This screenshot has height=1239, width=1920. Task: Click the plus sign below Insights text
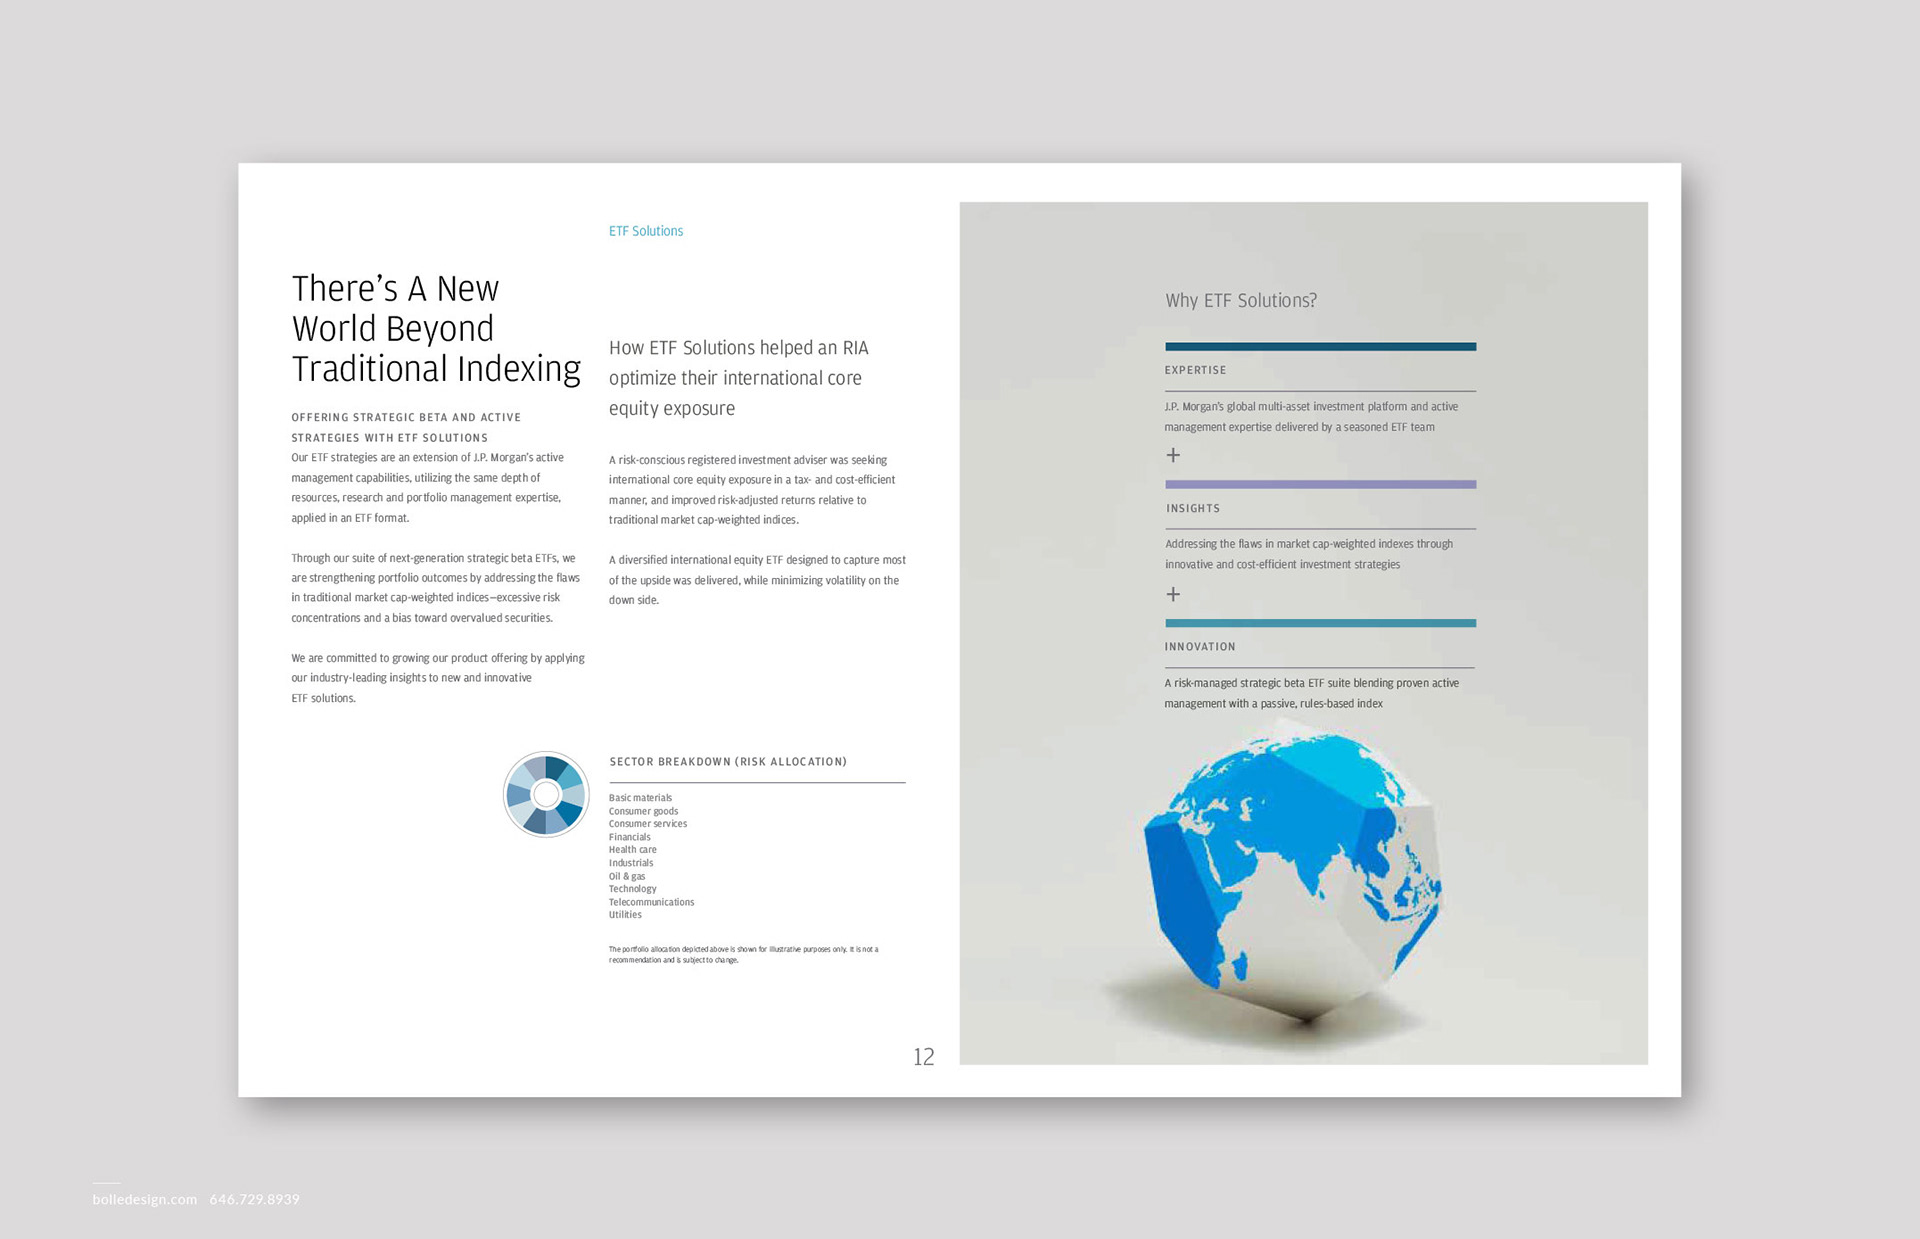click(x=1173, y=594)
